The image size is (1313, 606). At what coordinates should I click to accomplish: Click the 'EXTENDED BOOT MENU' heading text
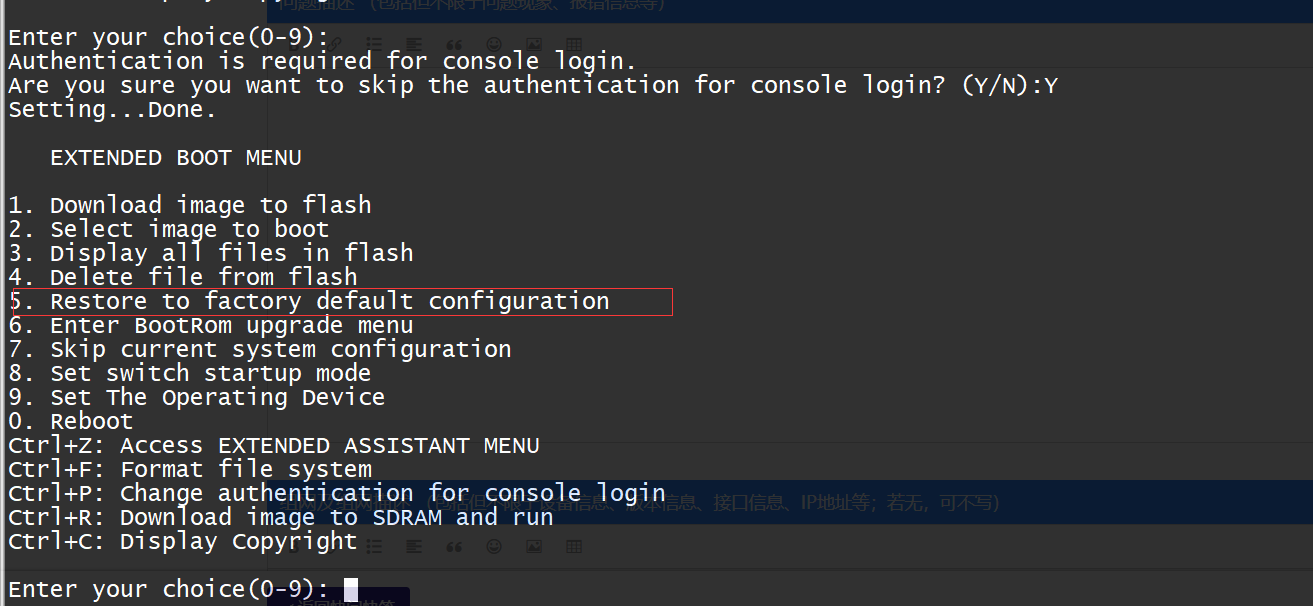click(175, 157)
